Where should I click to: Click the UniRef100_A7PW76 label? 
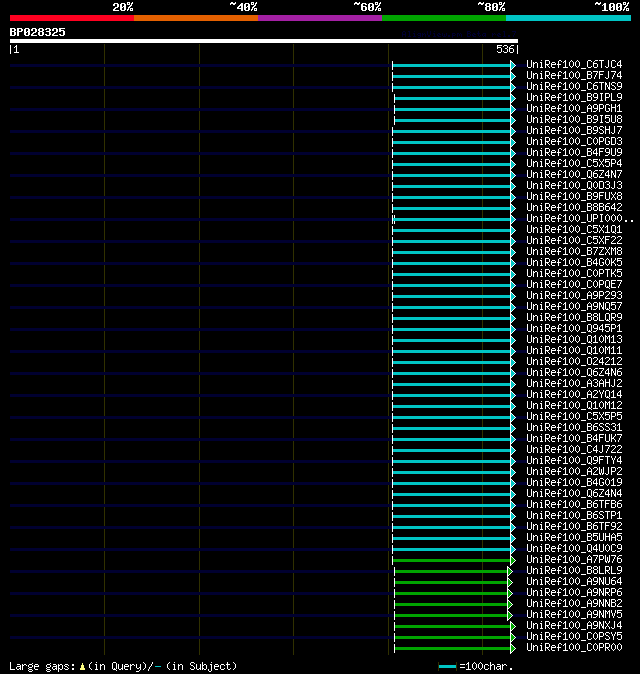(574, 560)
